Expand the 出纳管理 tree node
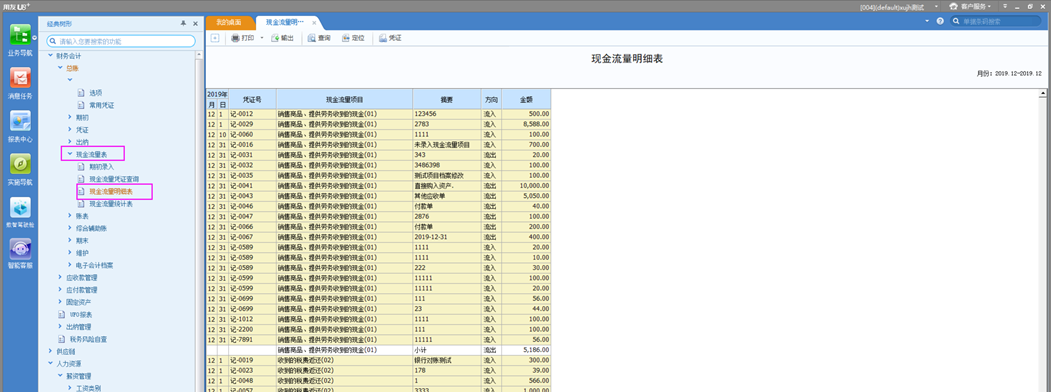The height and width of the screenshot is (392, 1051). [60, 327]
